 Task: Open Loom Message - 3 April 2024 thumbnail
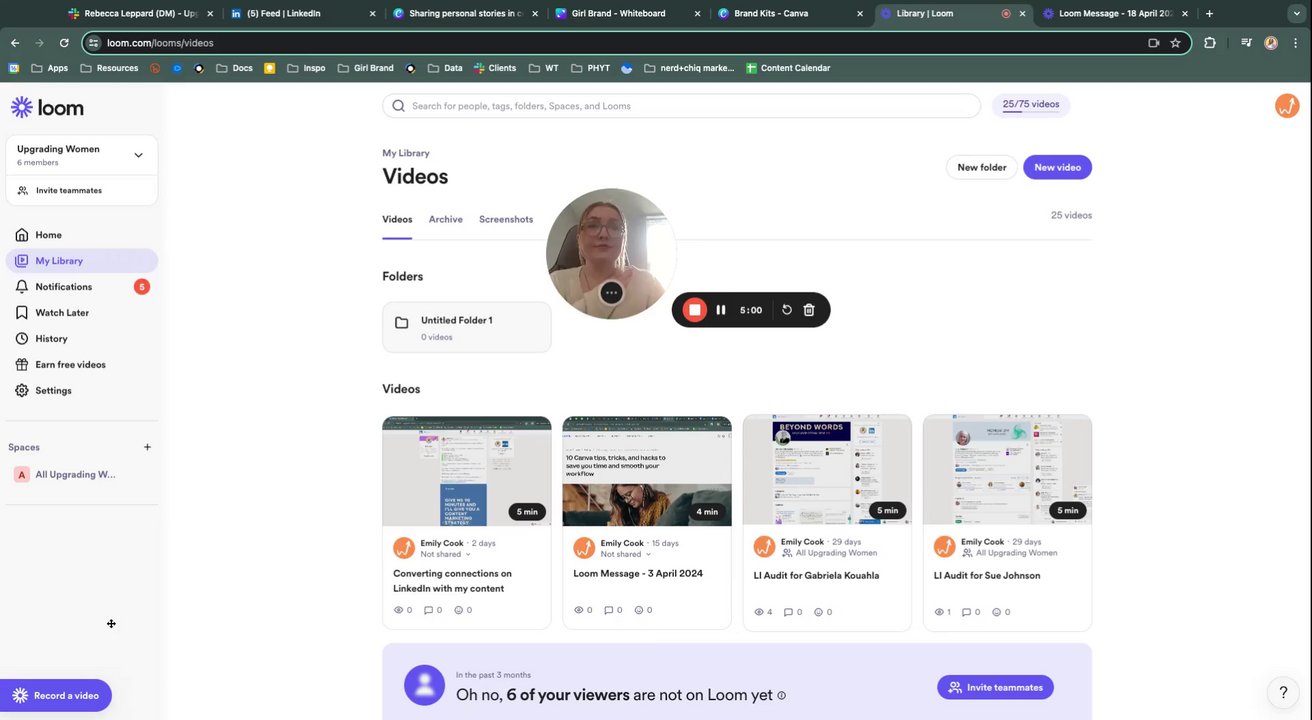pyautogui.click(x=647, y=471)
